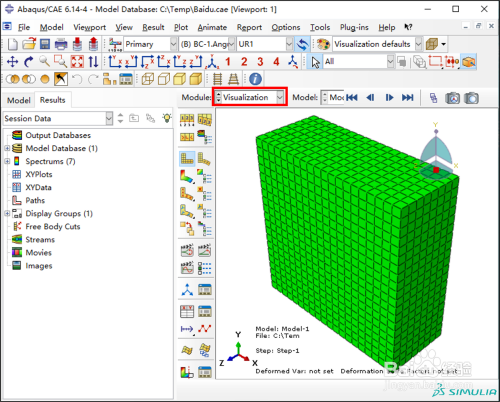Open the Primary variable type dropdown

[x=173, y=44]
